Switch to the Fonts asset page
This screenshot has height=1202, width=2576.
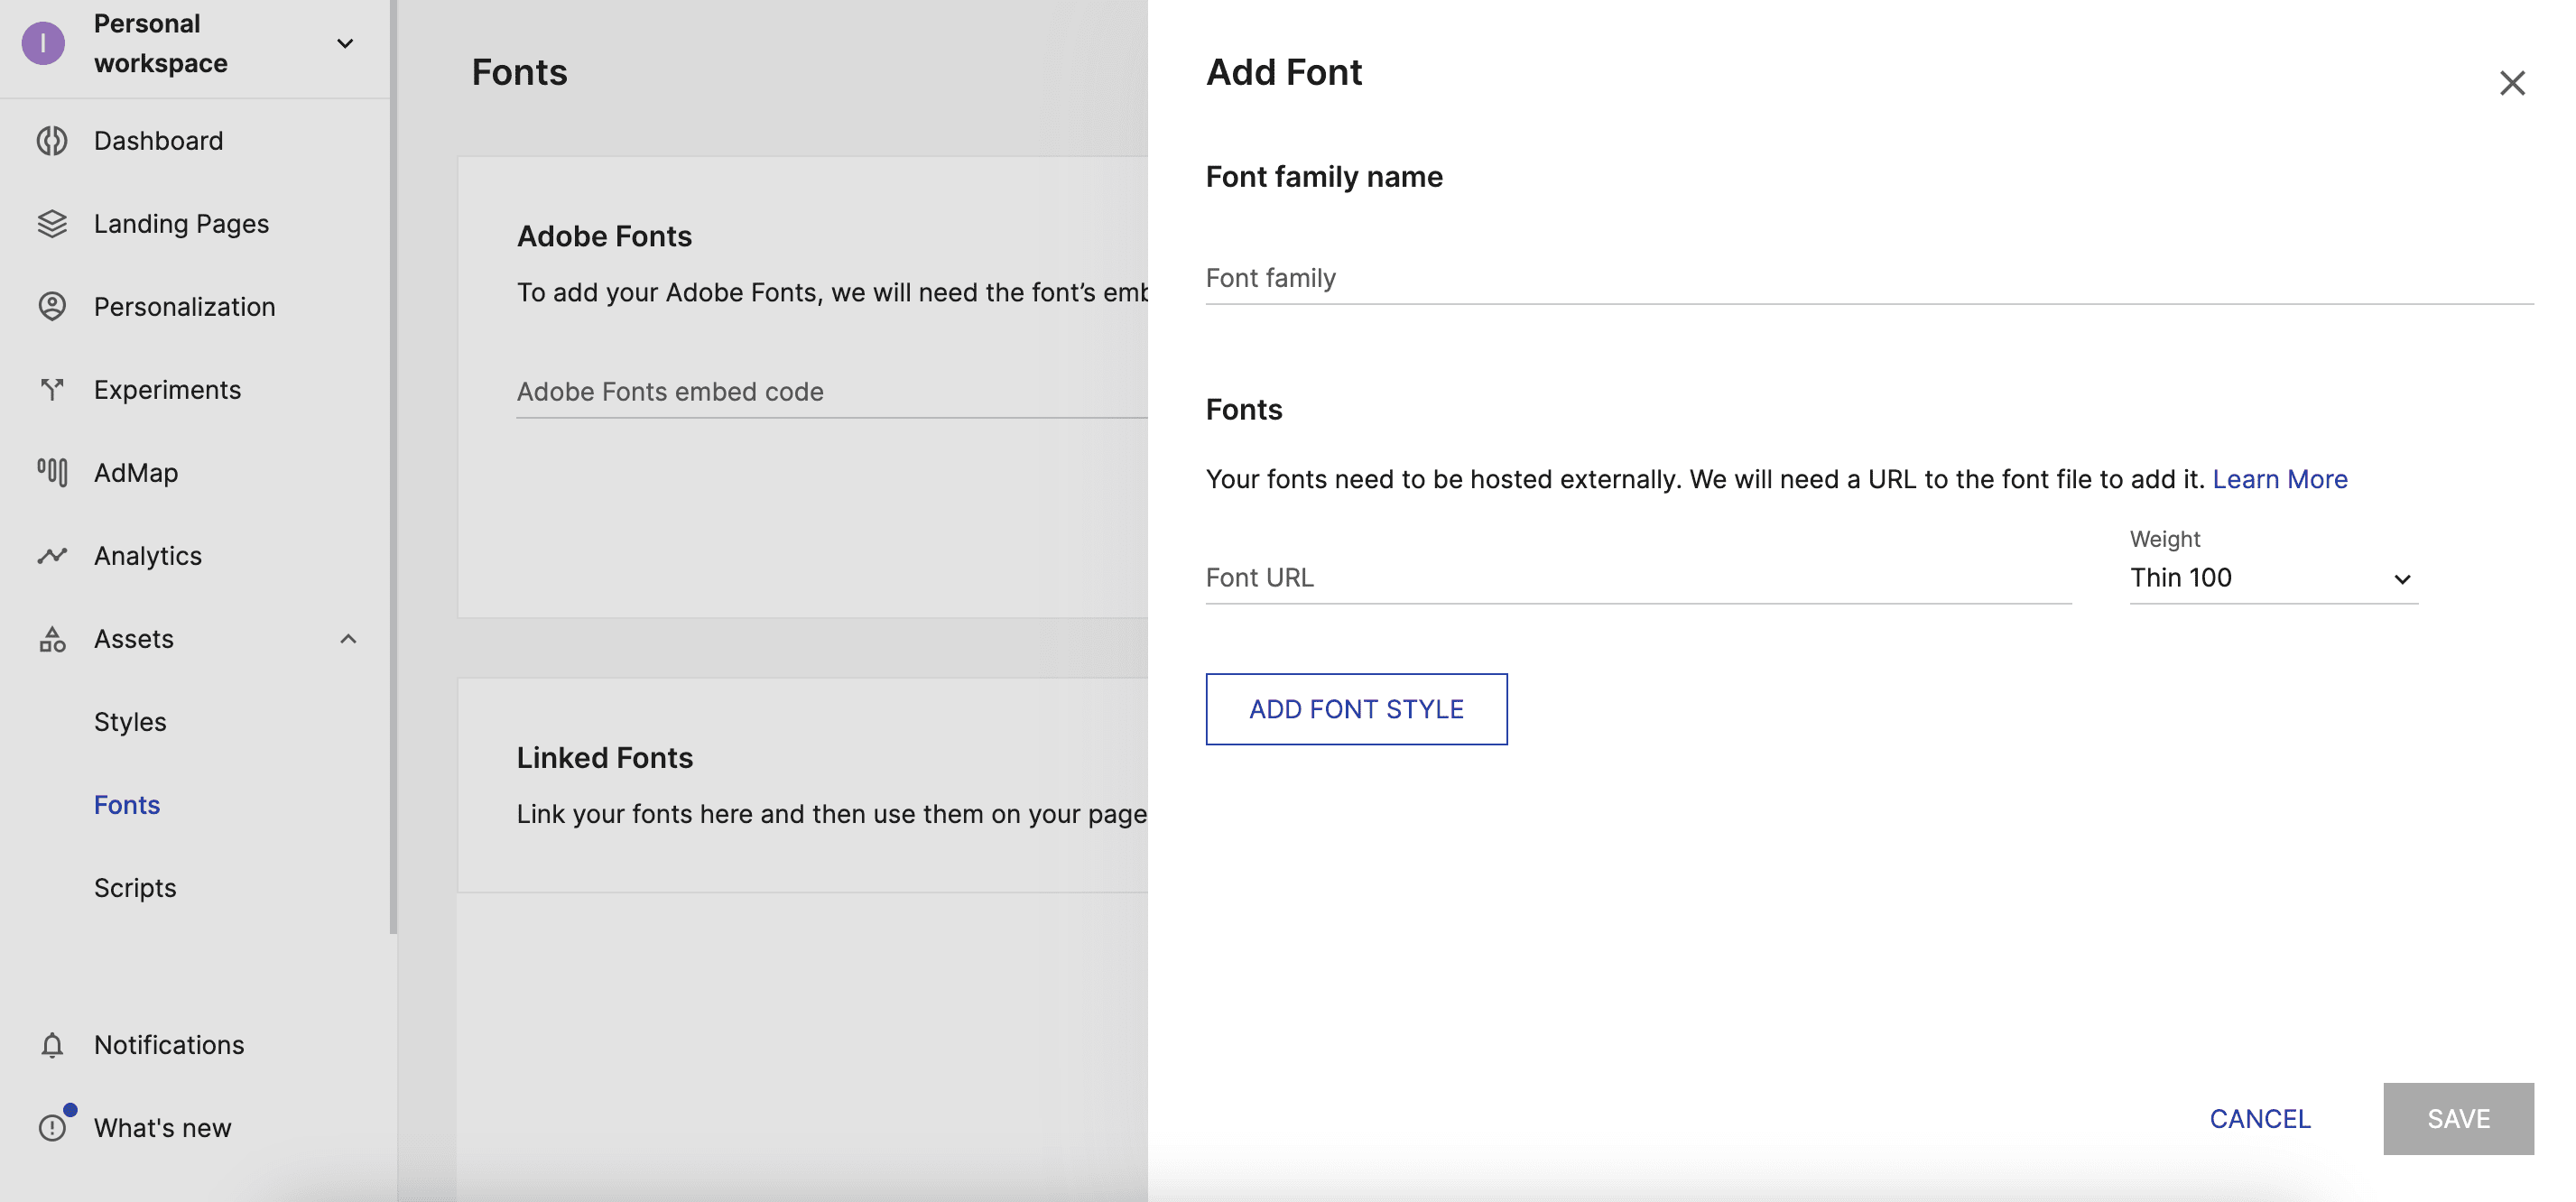[x=126, y=804]
